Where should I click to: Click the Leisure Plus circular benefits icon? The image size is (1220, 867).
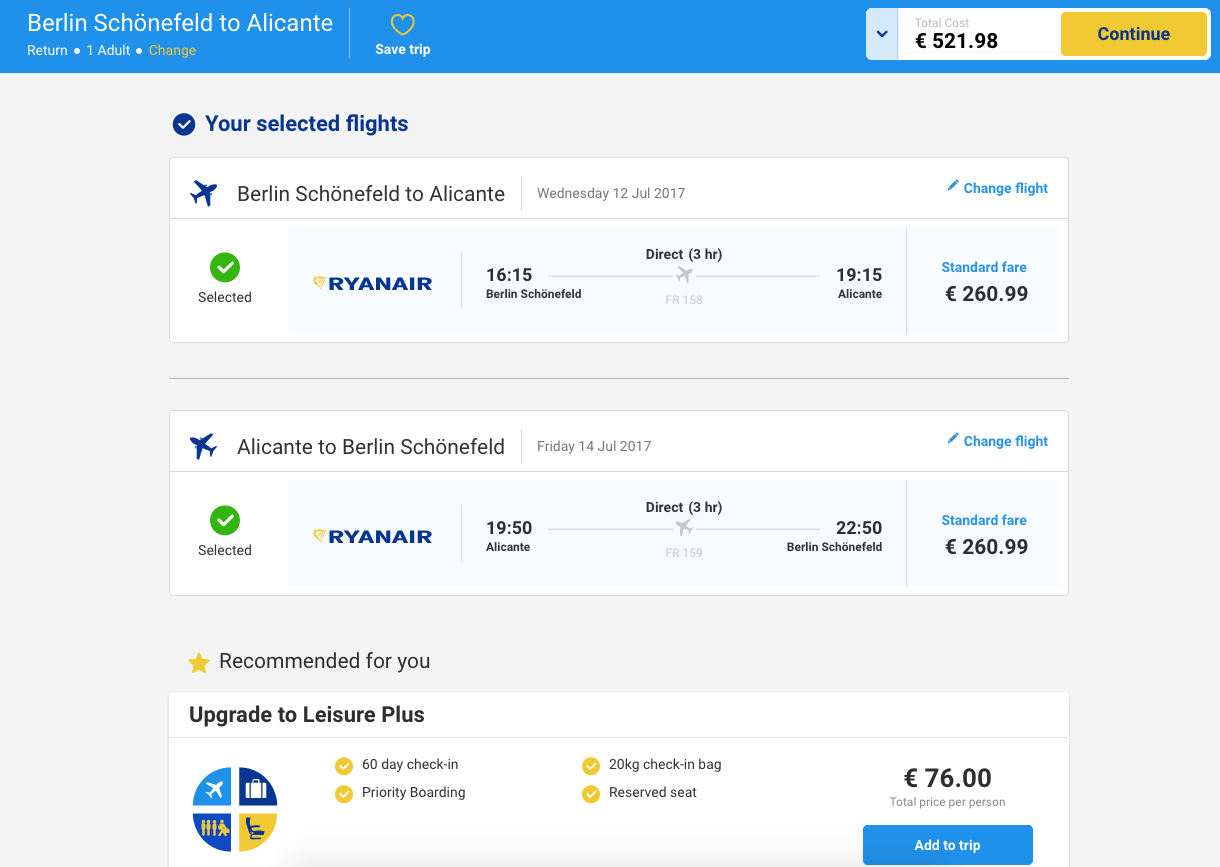click(235, 809)
